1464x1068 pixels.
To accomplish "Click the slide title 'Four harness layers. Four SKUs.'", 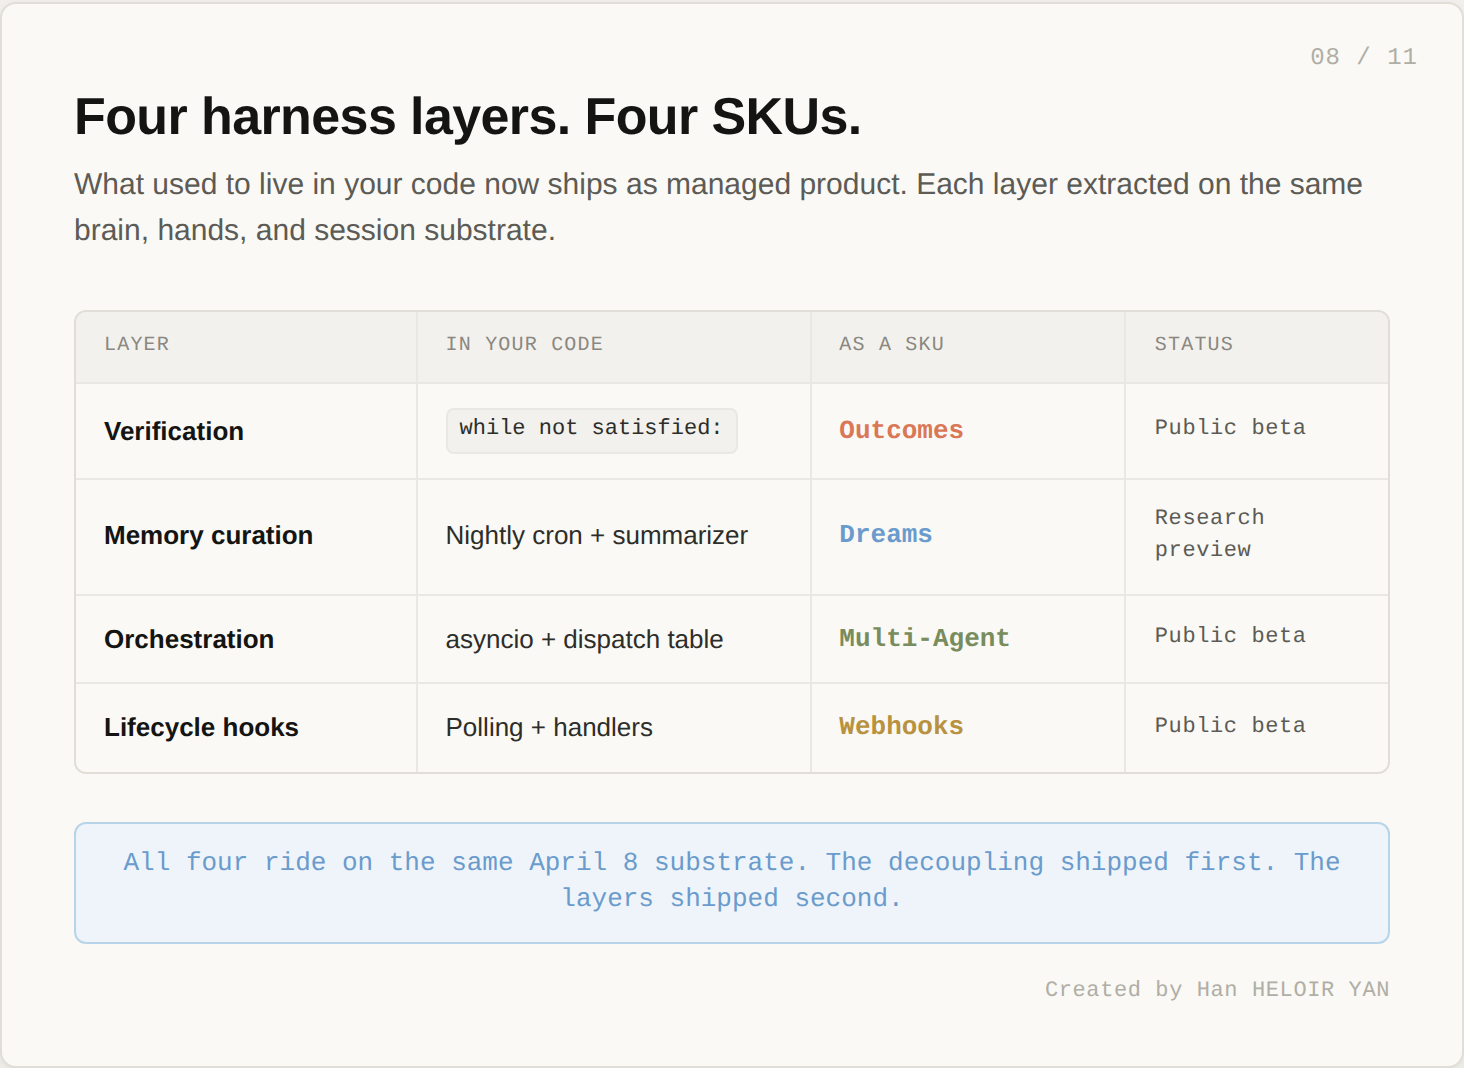I will (467, 117).
